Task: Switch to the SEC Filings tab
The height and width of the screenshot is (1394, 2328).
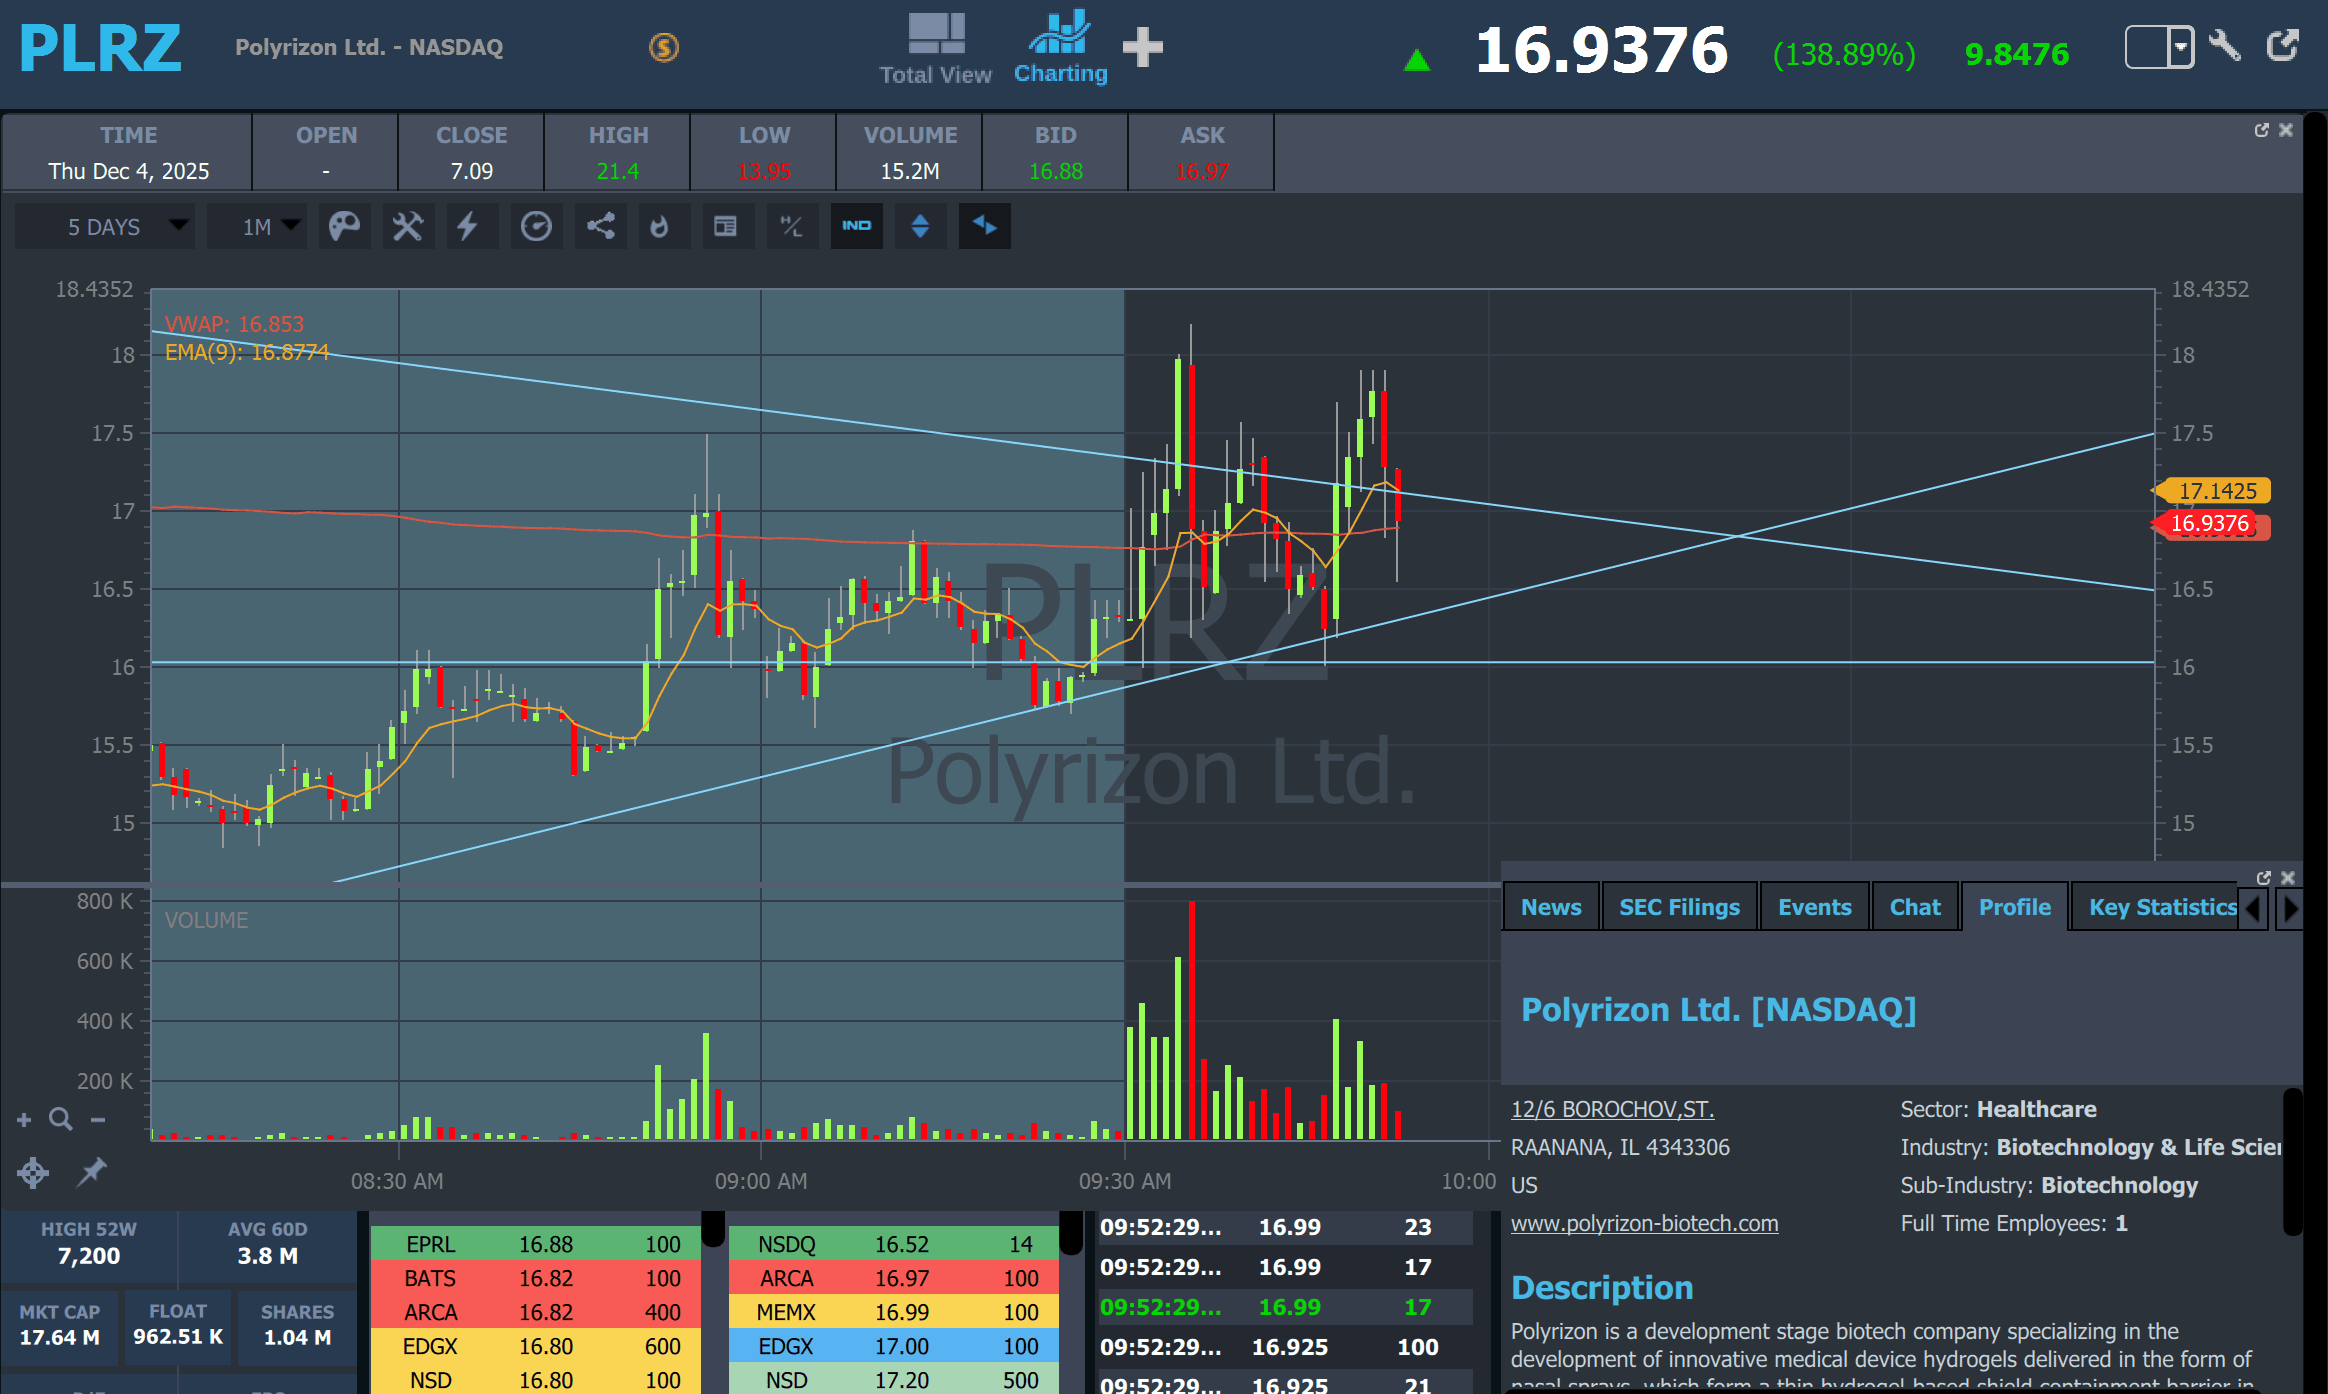Action: [1679, 907]
